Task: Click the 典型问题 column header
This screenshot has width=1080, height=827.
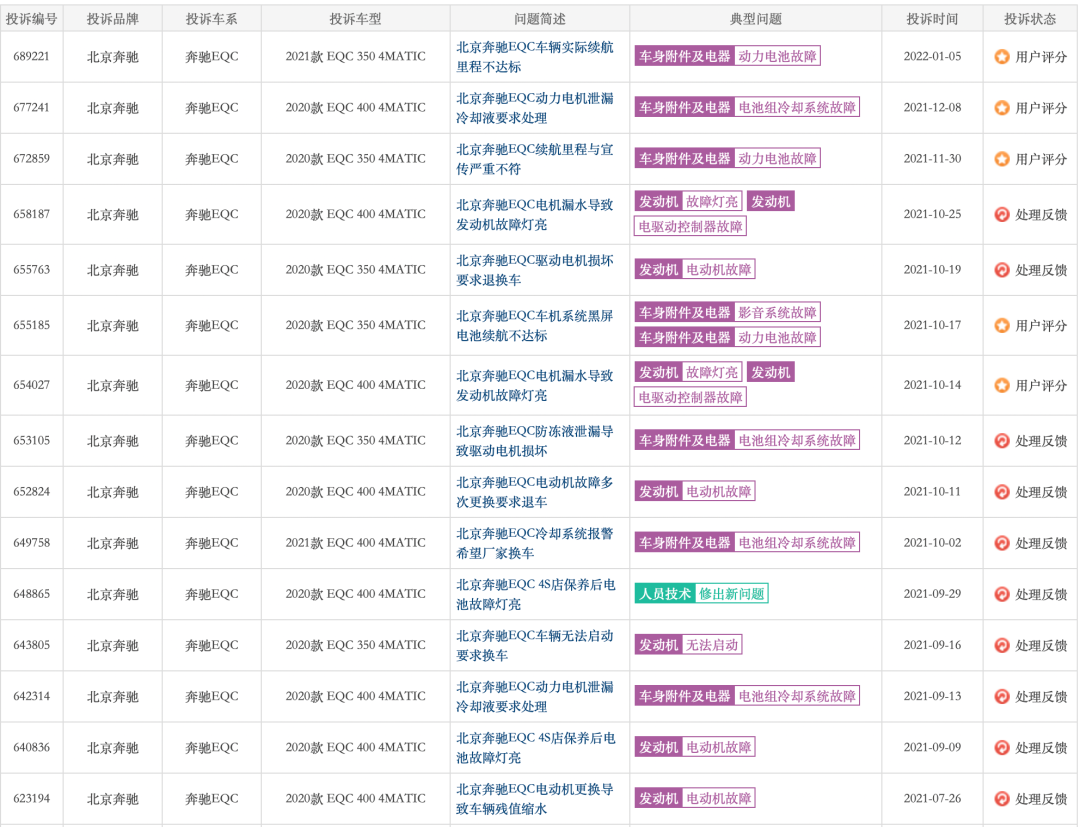Action: tap(756, 19)
